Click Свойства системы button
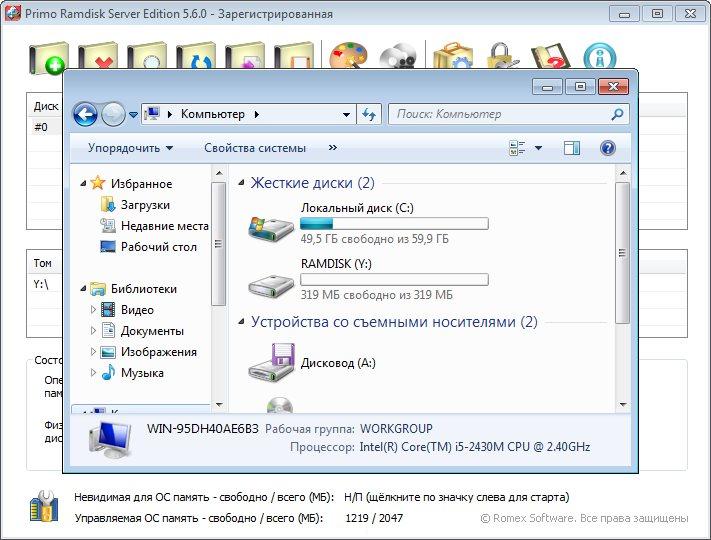The width and height of the screenshot is (711, 540). point(255,148)
